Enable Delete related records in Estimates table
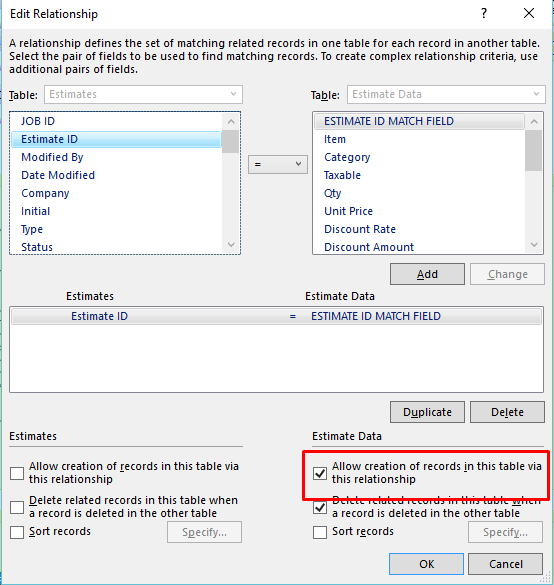The image size is (554, 585). click(17, 507)
